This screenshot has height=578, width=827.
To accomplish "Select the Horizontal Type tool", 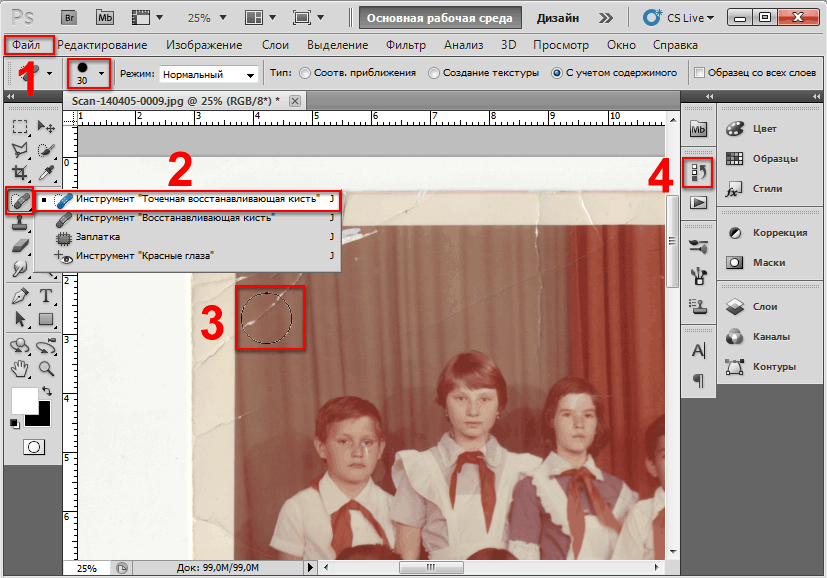I will pos(46,296).
